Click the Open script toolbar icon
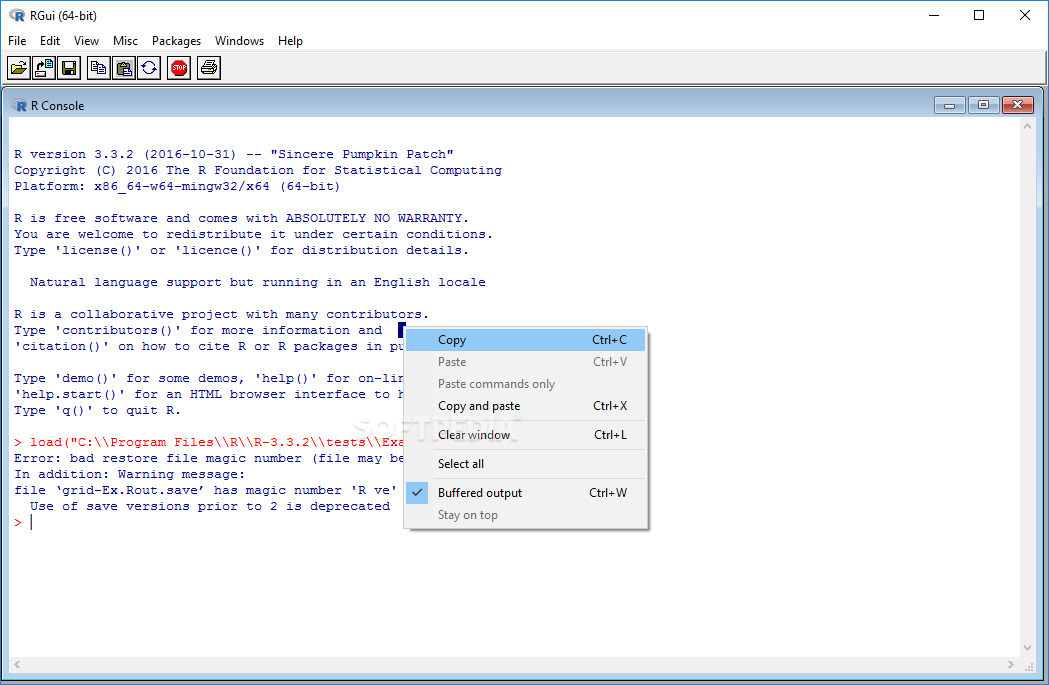1049x685 pixels. (18, 68)
